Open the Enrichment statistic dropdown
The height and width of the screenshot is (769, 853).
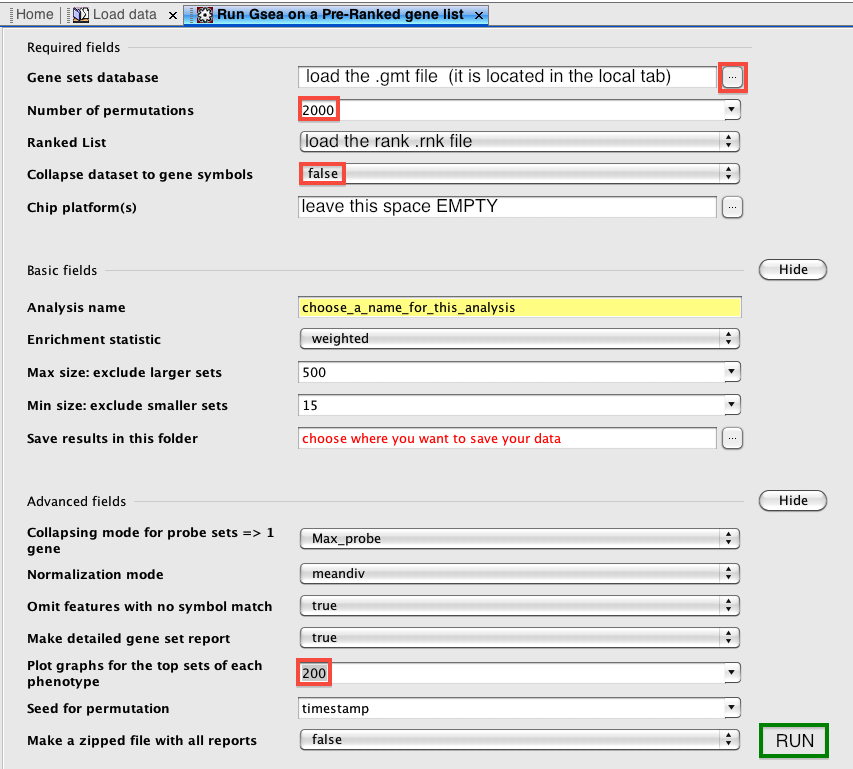coord(730,339)
